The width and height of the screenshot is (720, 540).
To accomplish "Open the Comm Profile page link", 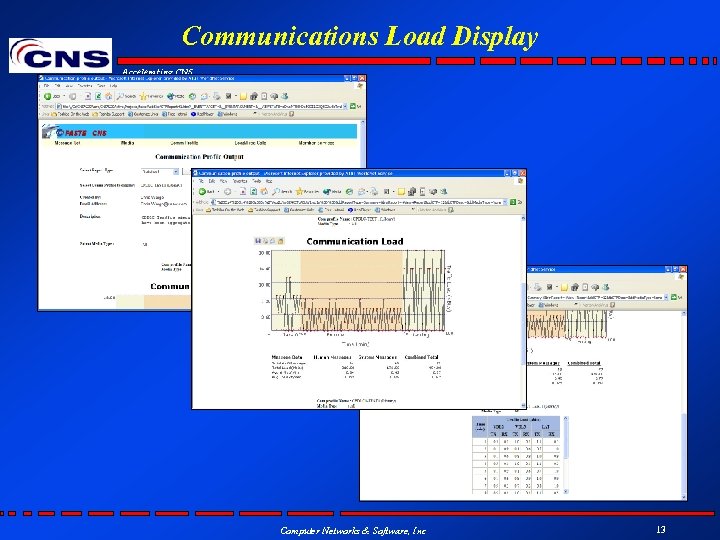I will pyautogui.click(x=185, y=143).
